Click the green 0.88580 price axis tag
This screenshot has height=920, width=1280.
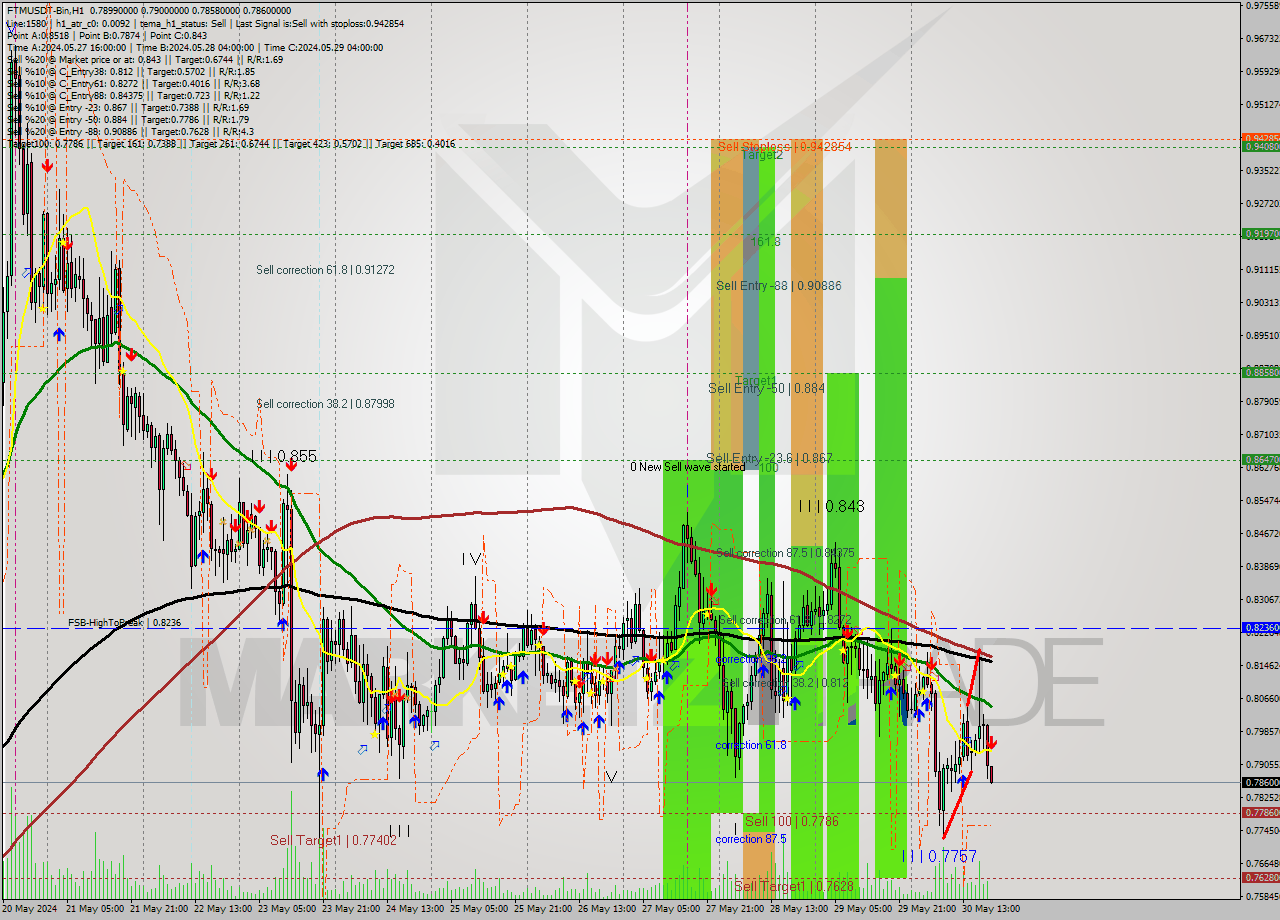click(1261, 372)
